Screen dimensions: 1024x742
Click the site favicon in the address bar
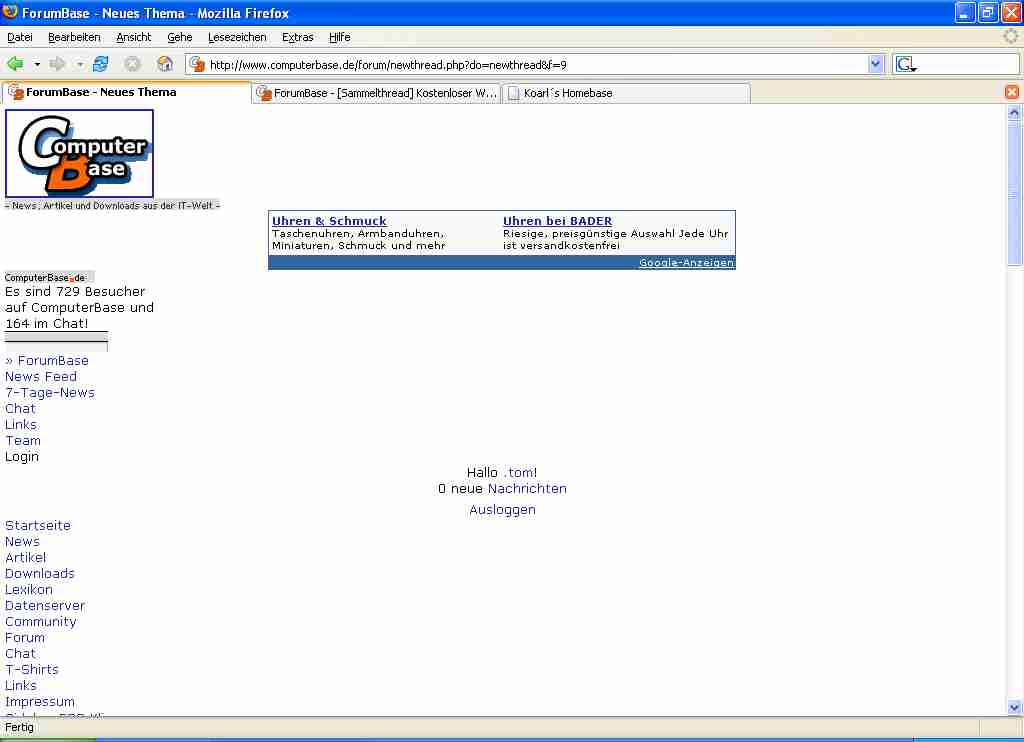(x=197, y=64)
